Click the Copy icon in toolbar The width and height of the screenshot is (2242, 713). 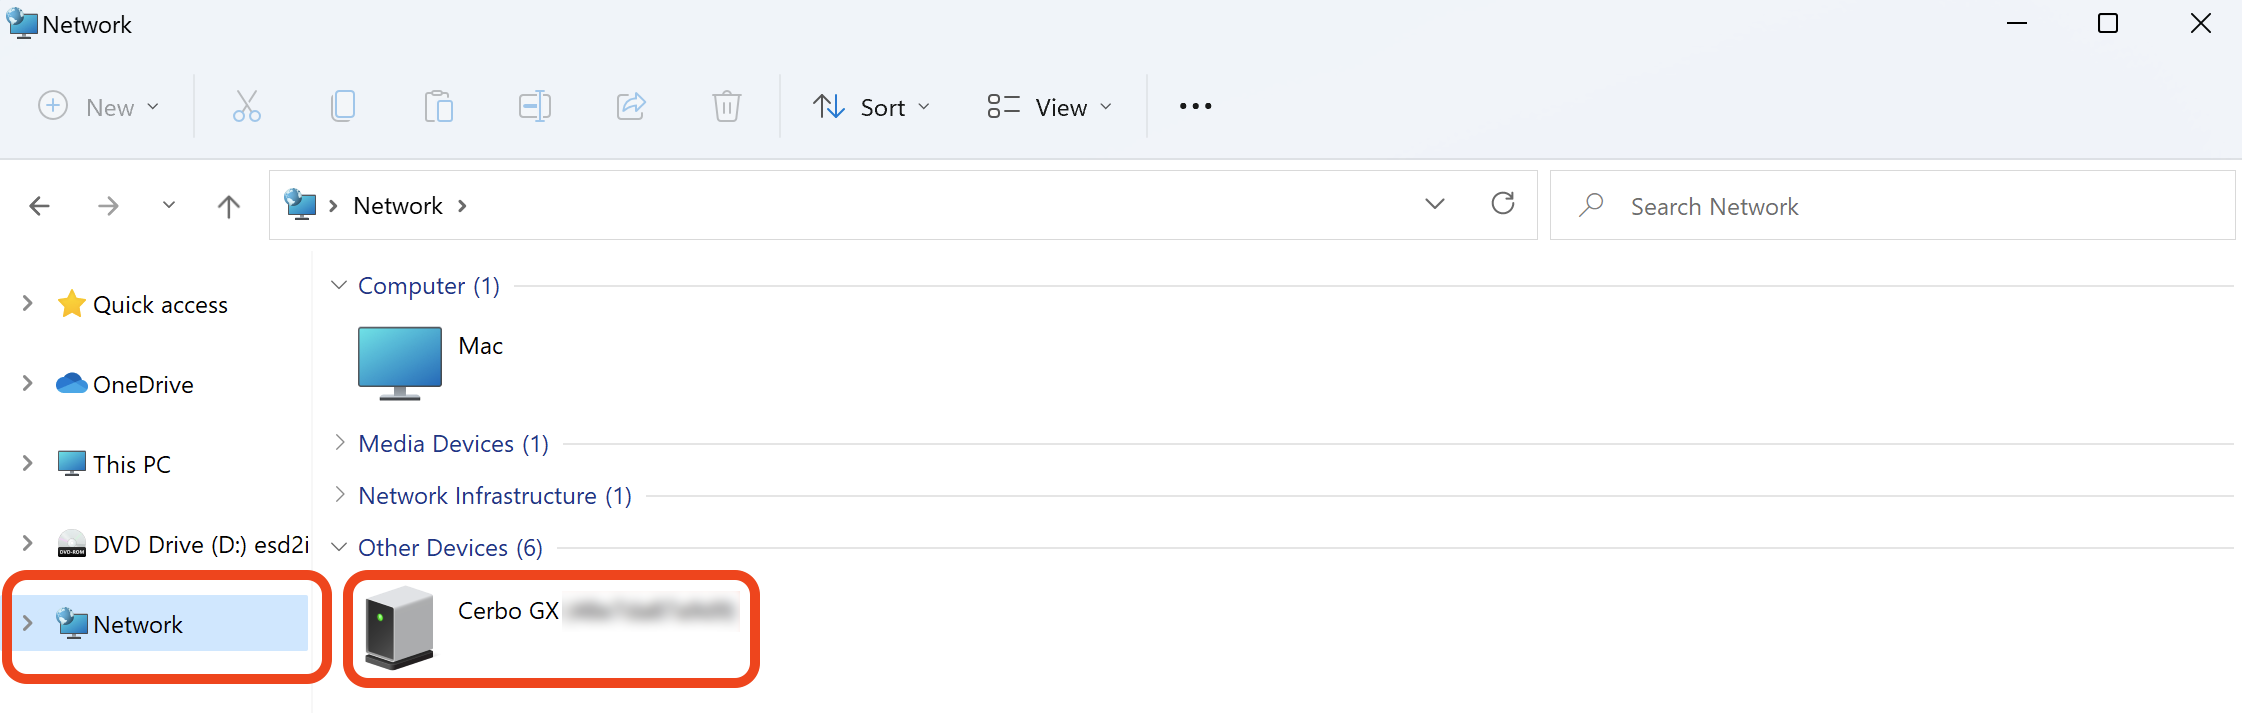tap(343, 106)
